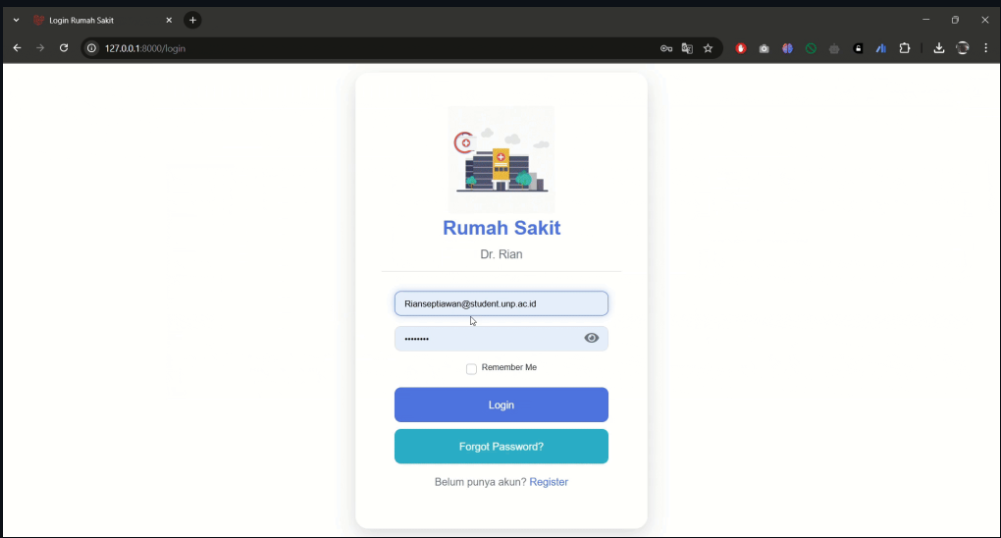
Task: Open the browser profile avatar
Action: coord(963,48)
